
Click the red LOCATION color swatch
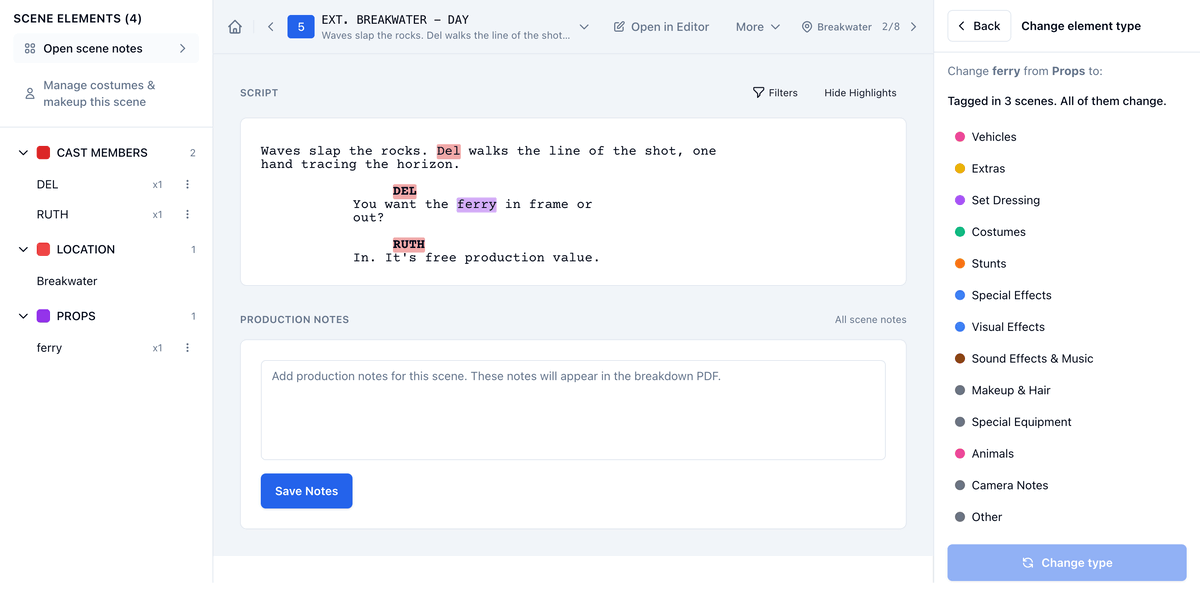click(x=43, y=250)
